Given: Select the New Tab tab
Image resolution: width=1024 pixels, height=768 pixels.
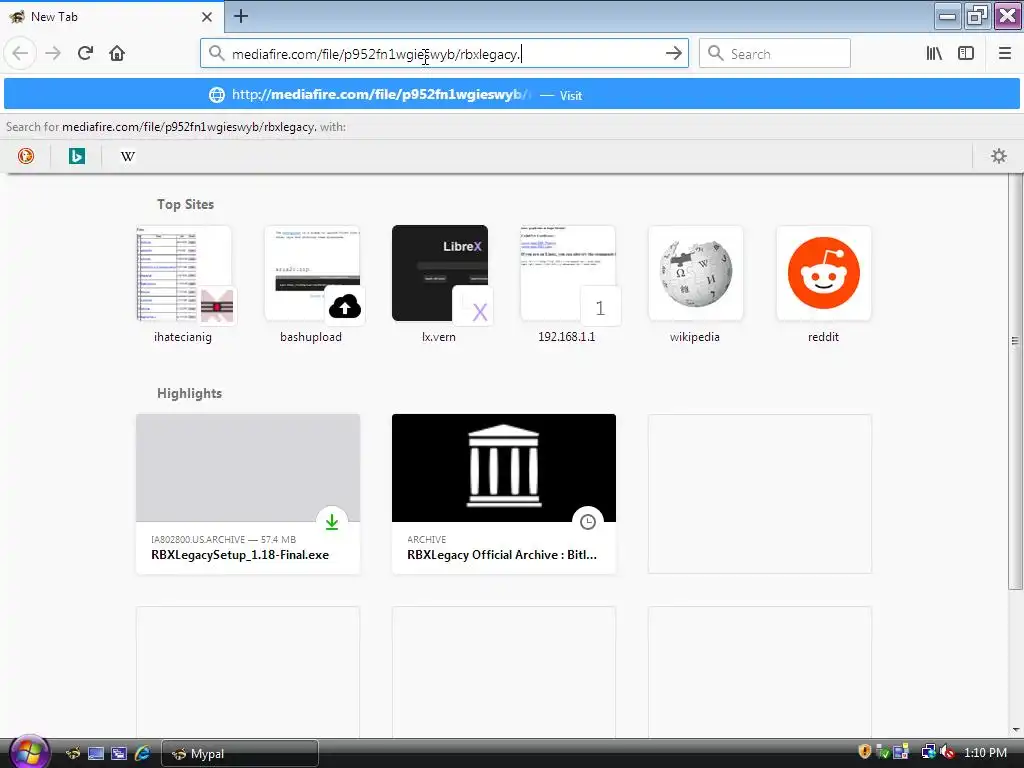Looking at the screenshot, I should (x=111, y=17).
